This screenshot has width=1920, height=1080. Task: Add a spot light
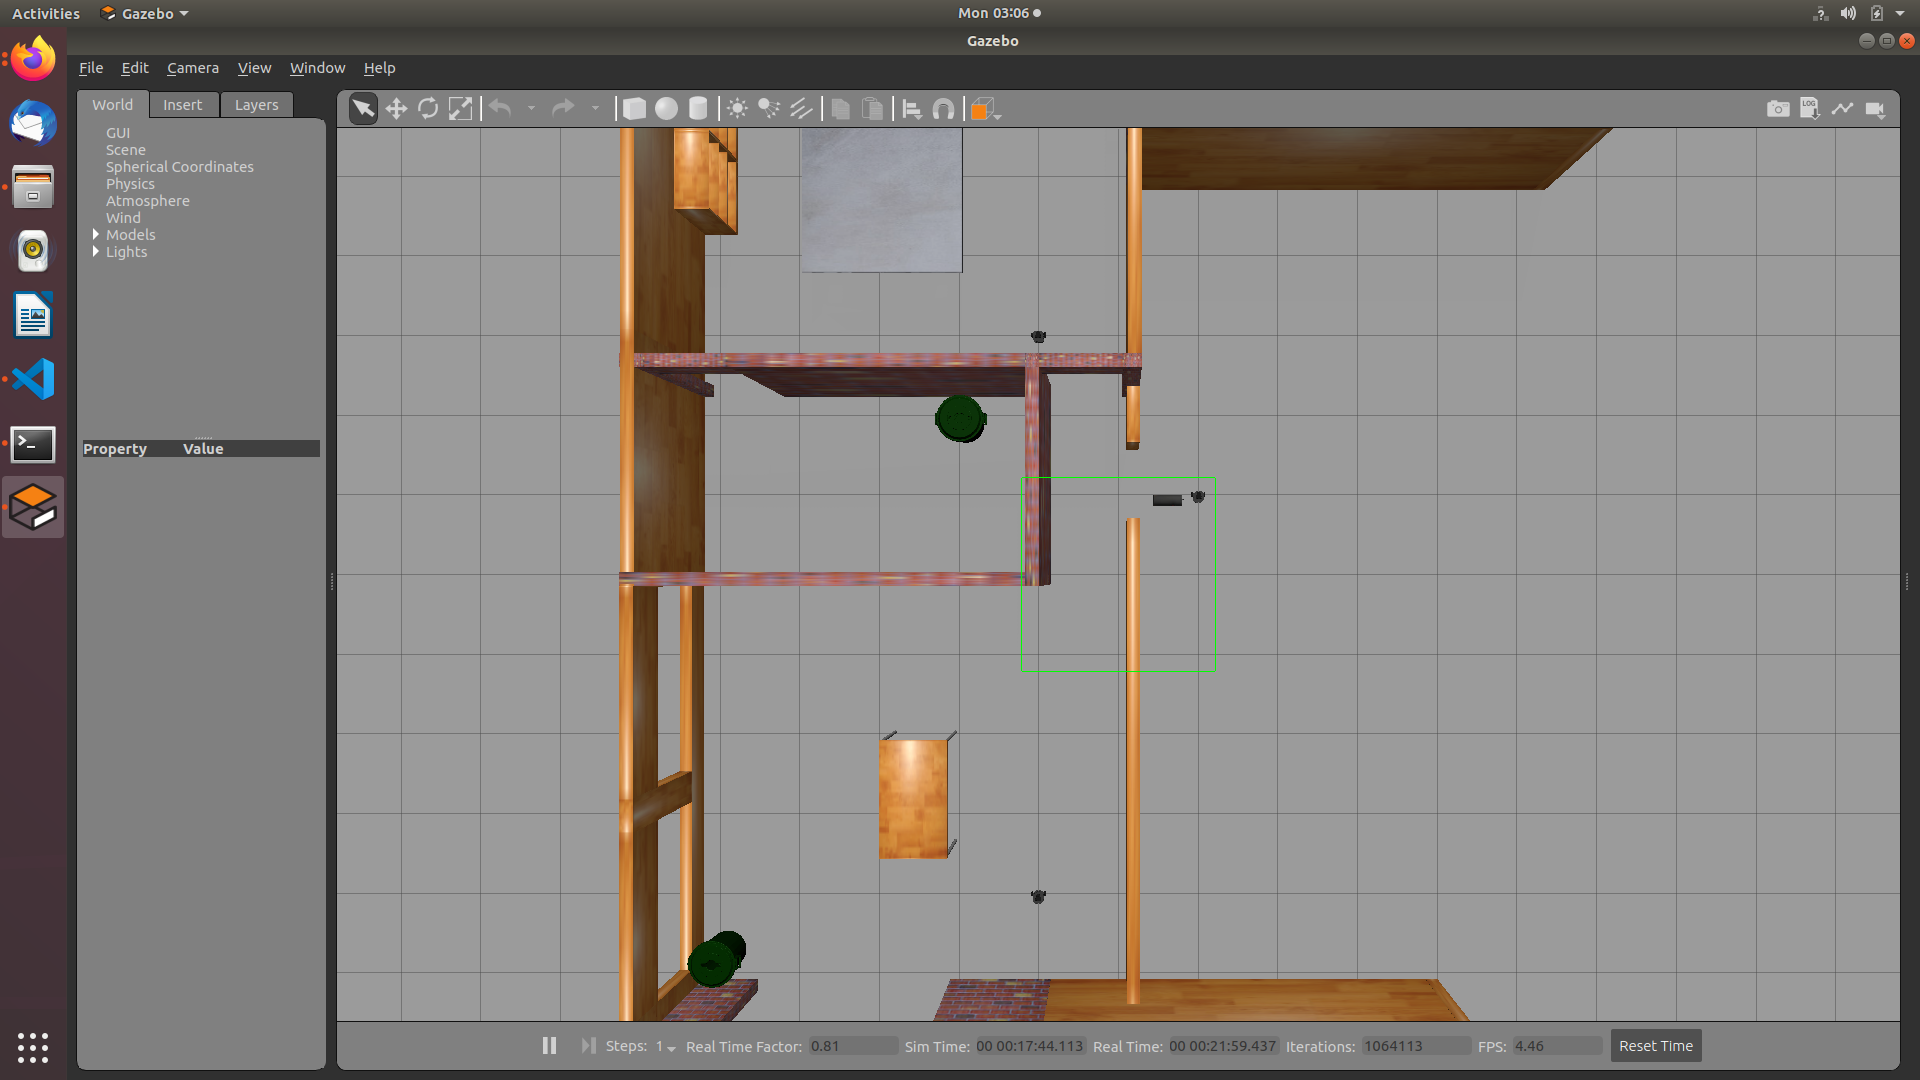click(x=769, y=108)
